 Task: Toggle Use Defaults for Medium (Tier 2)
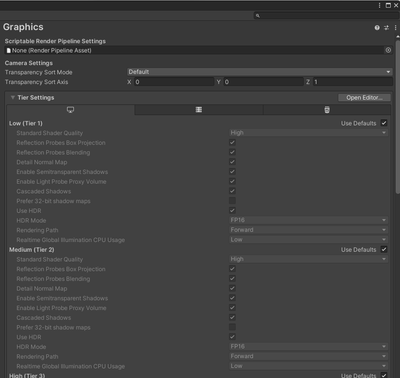384,249
